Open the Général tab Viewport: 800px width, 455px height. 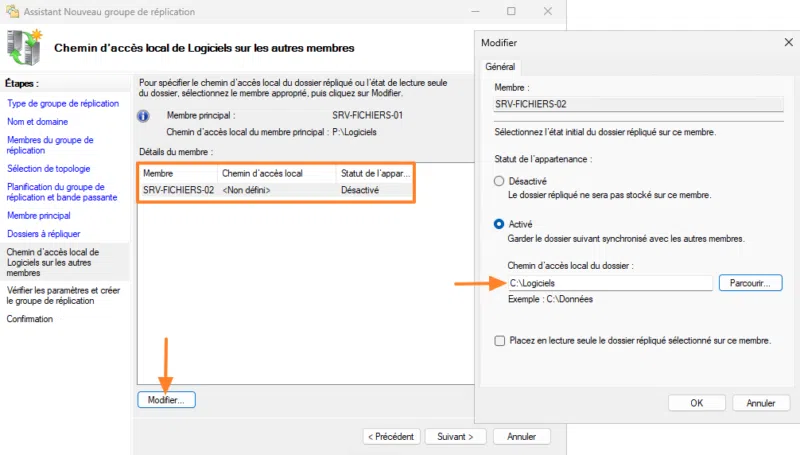(500, 66)
